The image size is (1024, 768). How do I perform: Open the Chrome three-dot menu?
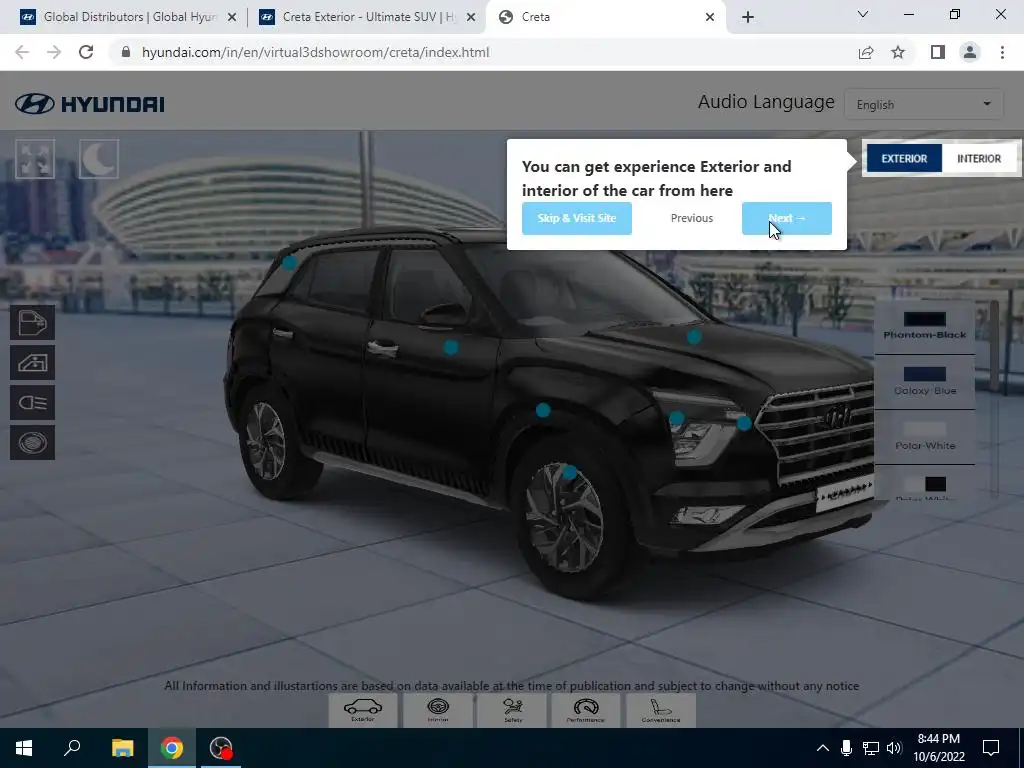pos(1002,52)
